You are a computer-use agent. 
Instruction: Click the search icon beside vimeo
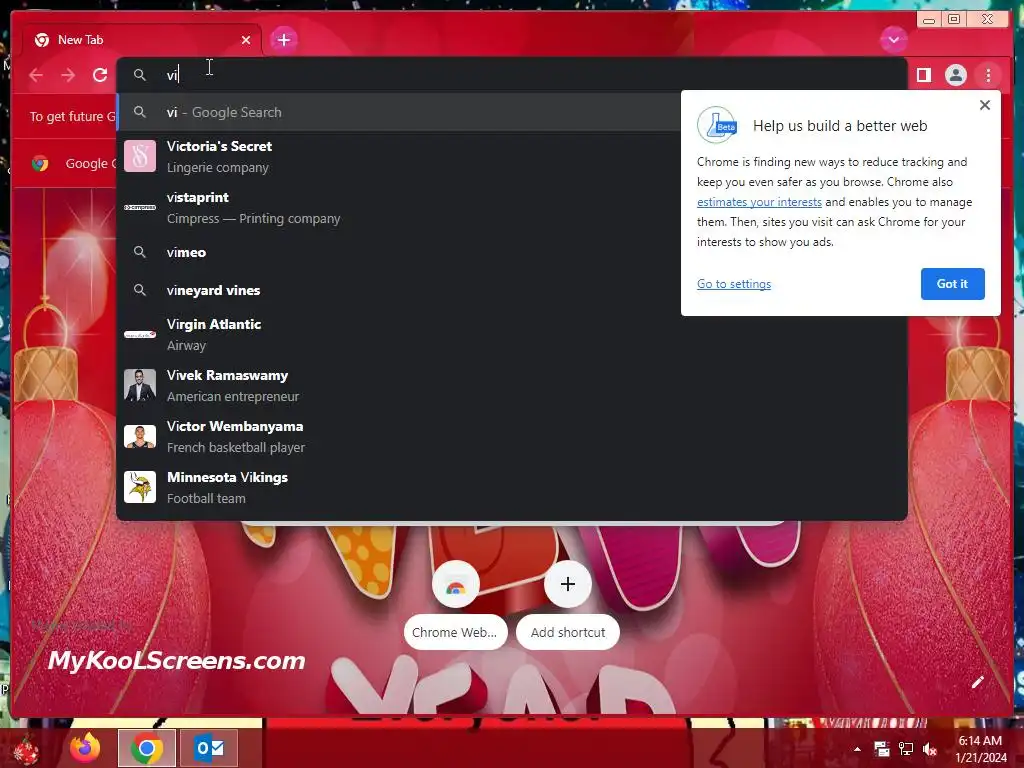point(140,252)
